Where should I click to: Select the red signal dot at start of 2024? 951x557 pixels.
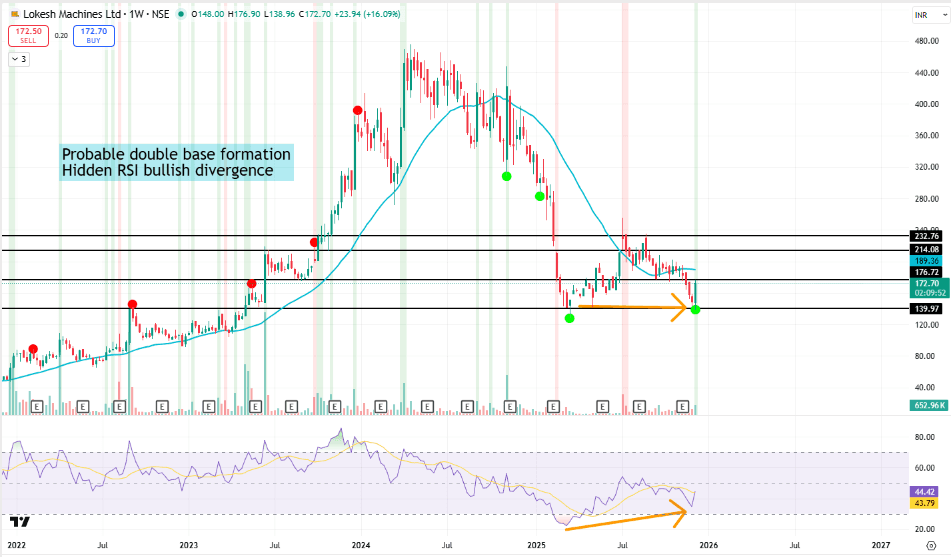(358, 110)
